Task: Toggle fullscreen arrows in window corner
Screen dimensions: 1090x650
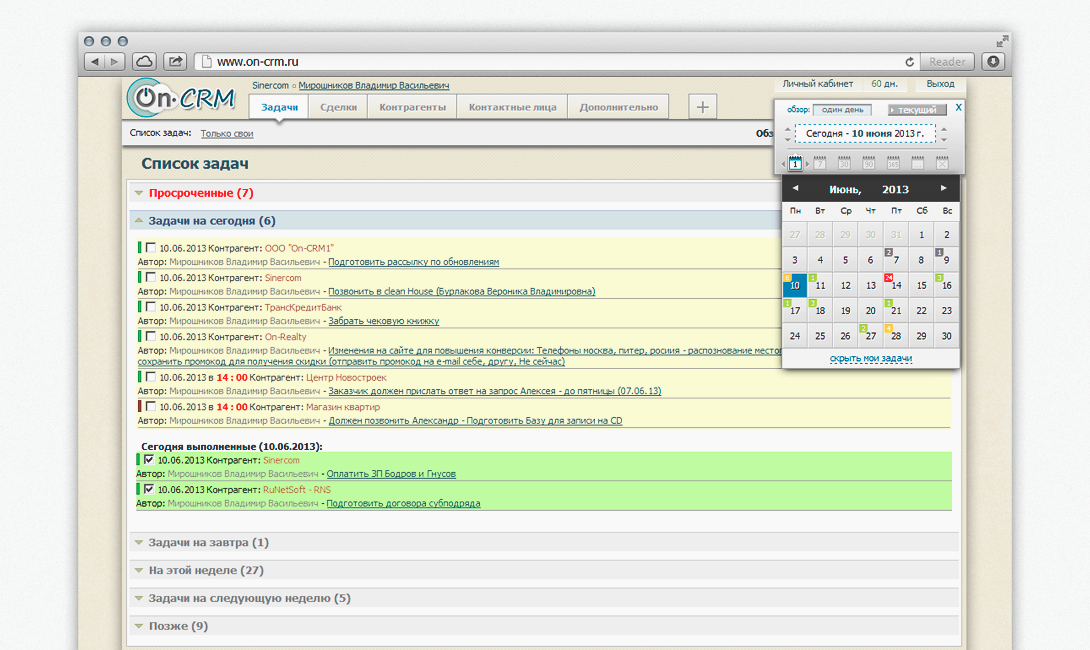Action: pyautogui.click(x=1002, y=41)
